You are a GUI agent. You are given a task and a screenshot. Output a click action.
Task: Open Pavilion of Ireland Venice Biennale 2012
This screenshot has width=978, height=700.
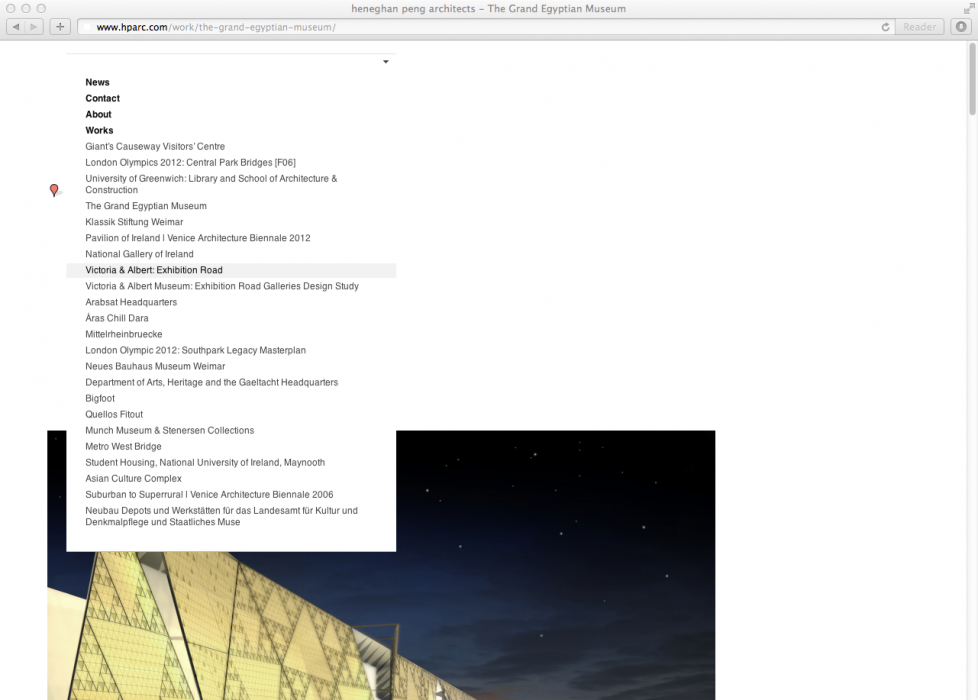[x=198, y=238]
